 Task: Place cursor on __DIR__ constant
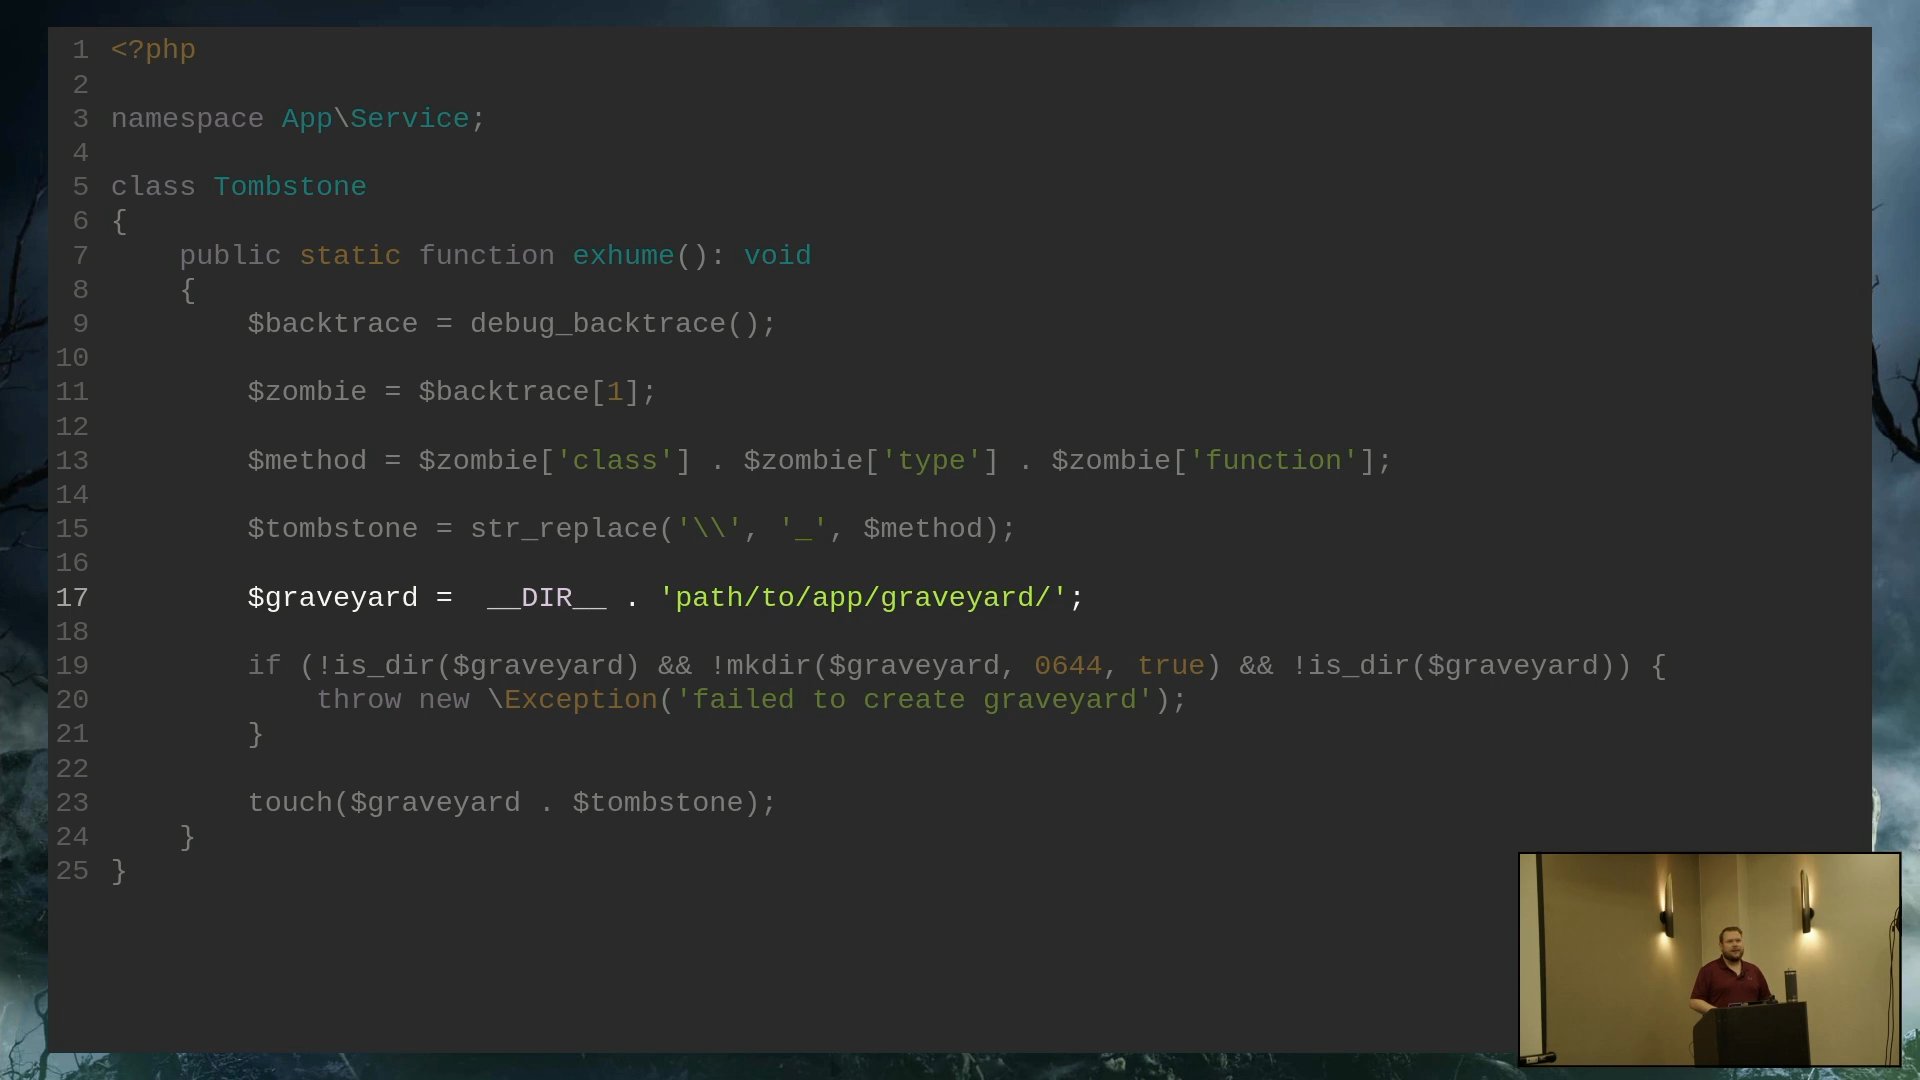(546, 598)
